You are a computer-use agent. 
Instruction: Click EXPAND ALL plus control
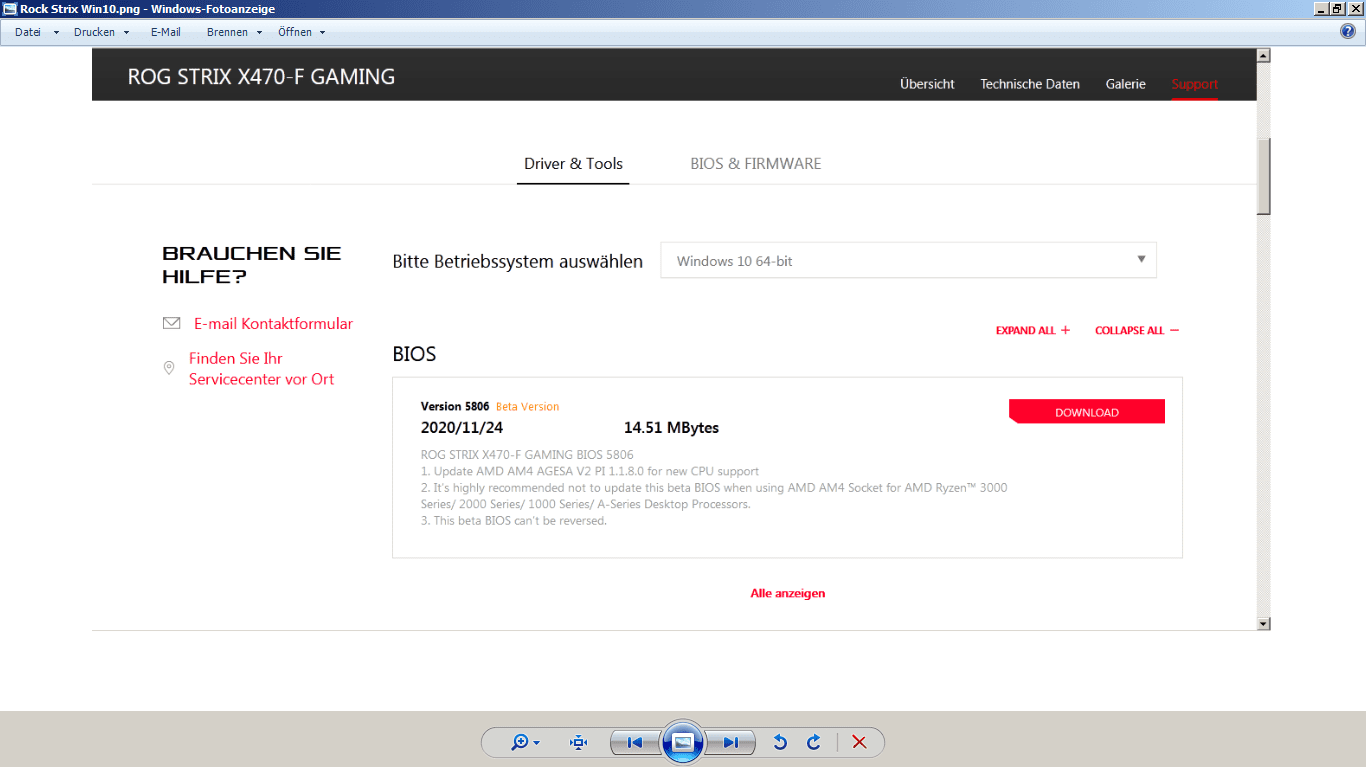coord(1033,330)
